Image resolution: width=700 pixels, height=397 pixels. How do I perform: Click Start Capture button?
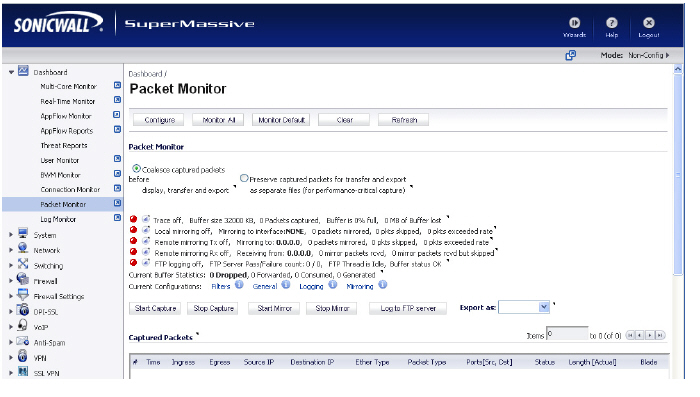[155, 309]
